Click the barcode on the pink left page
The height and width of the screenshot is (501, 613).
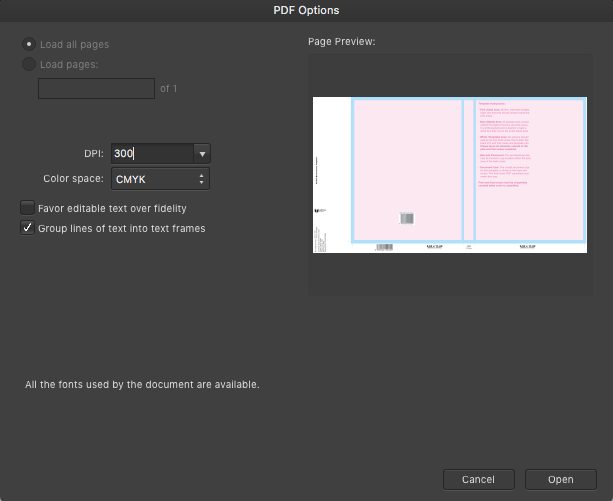pos(407,218)
